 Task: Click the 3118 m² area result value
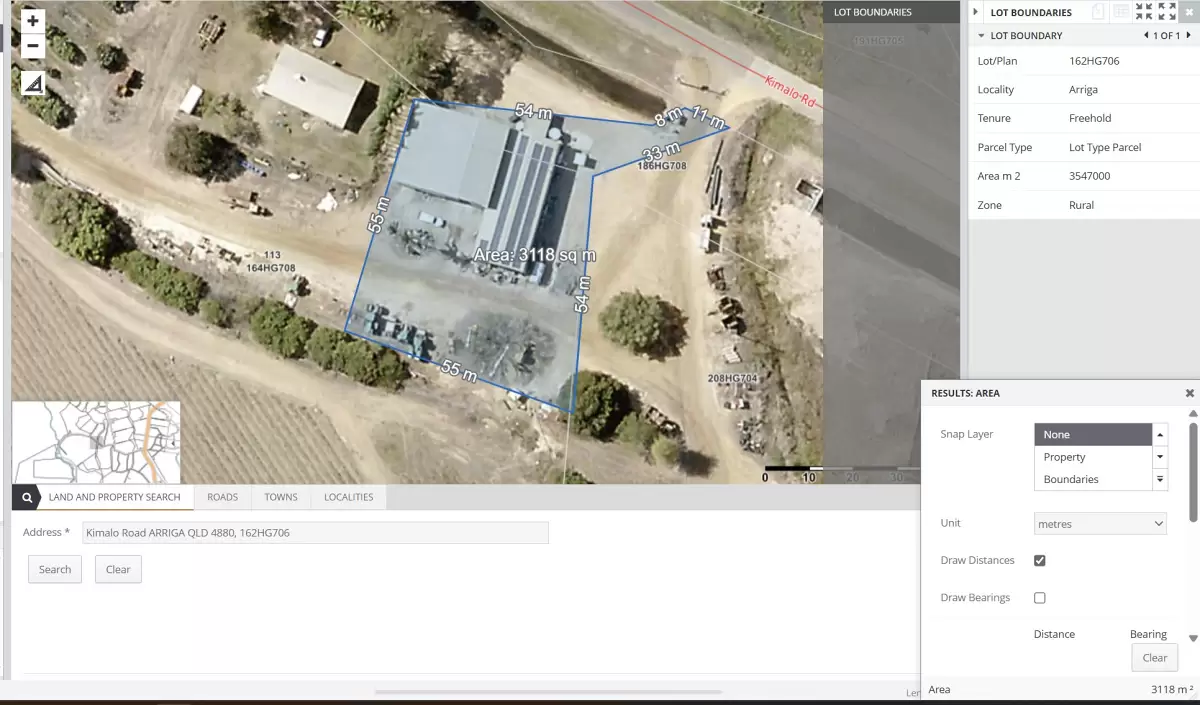click(1172, 689)
